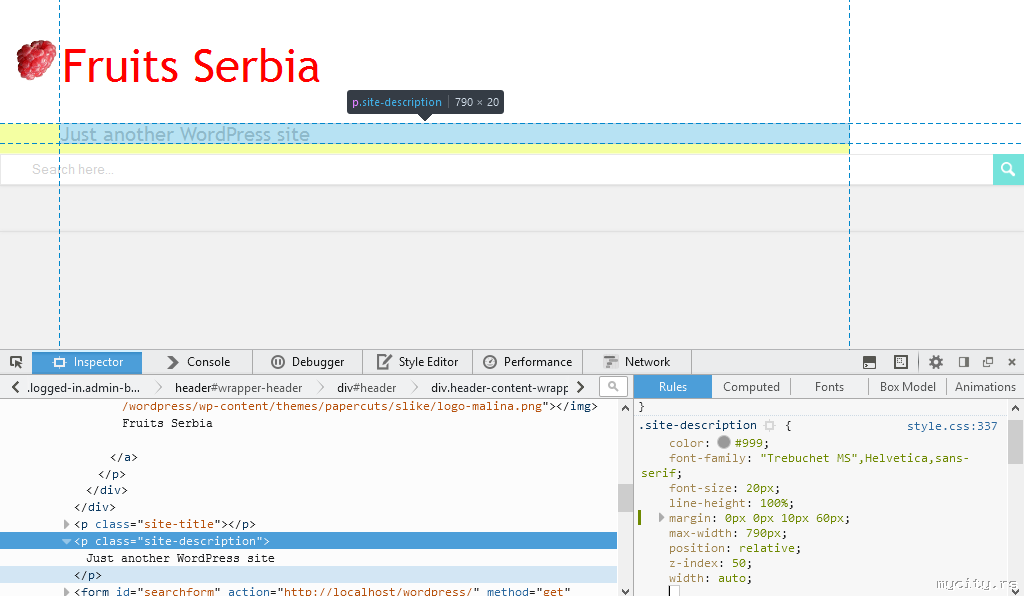Click the closing </p> tag row under site-description

(308, 575)
